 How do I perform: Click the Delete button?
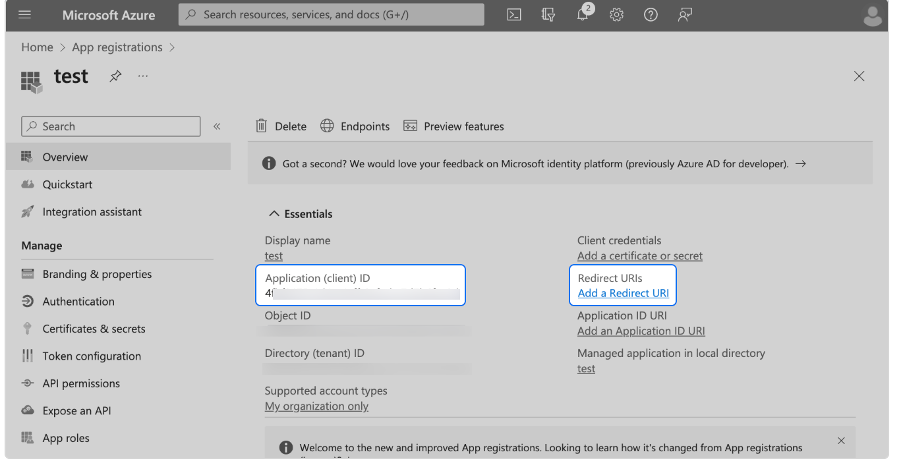281,127
